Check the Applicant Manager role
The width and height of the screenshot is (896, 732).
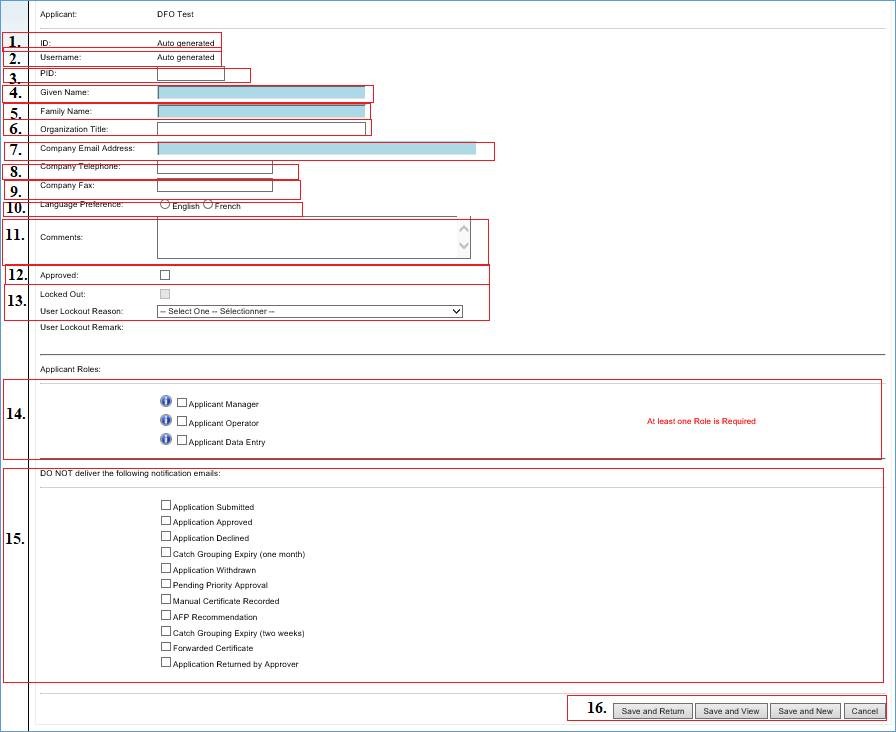coord(182,403)
